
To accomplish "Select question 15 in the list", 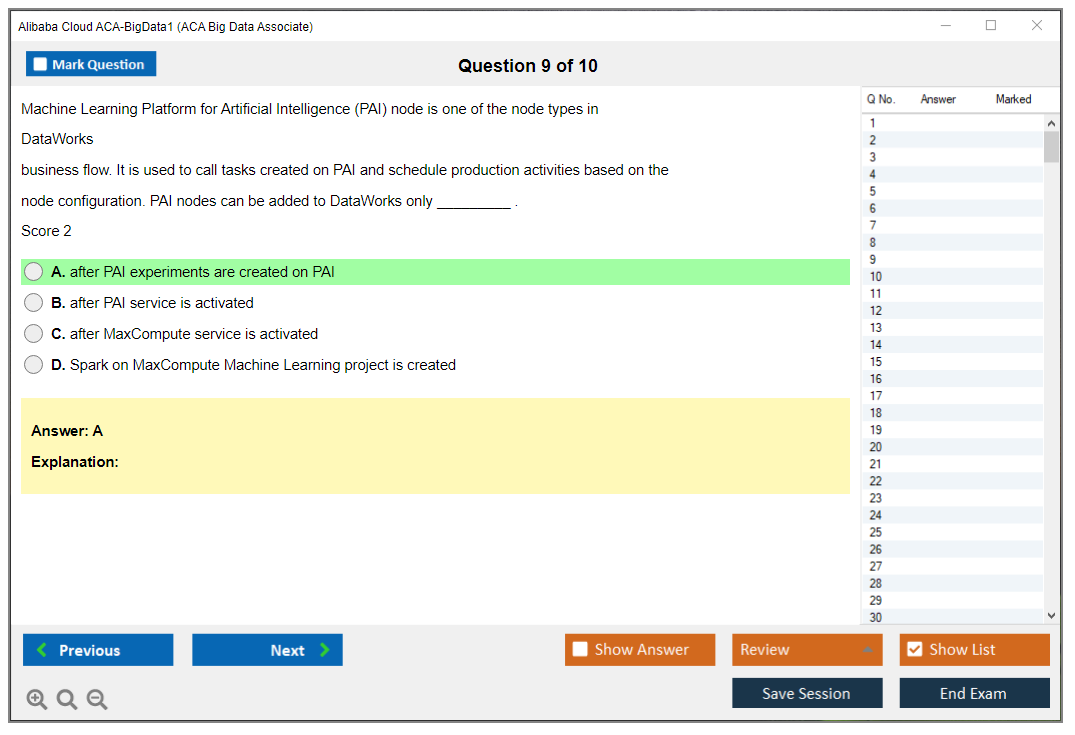I will [876, 362].
